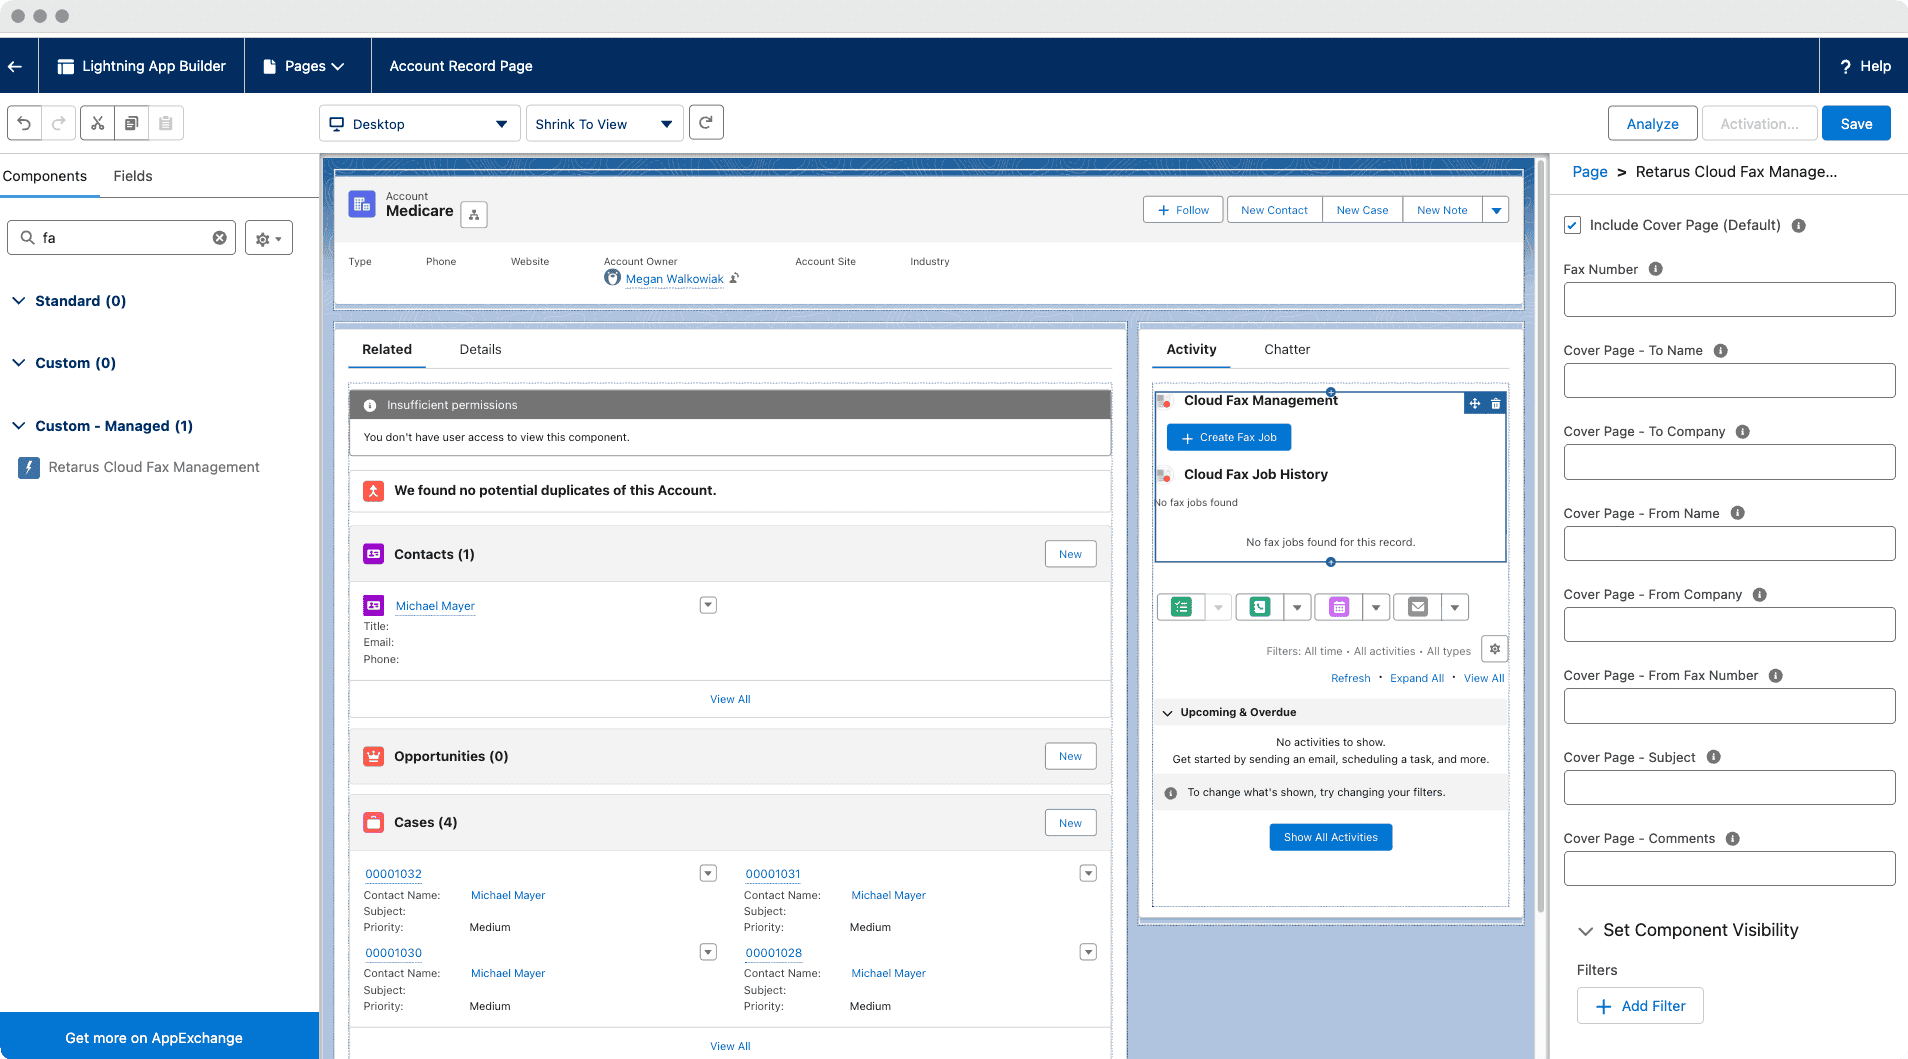The width and height of the screenshot is (1908, 1059).
Task: Paste the component from clipboard
Action: point(166,123)
